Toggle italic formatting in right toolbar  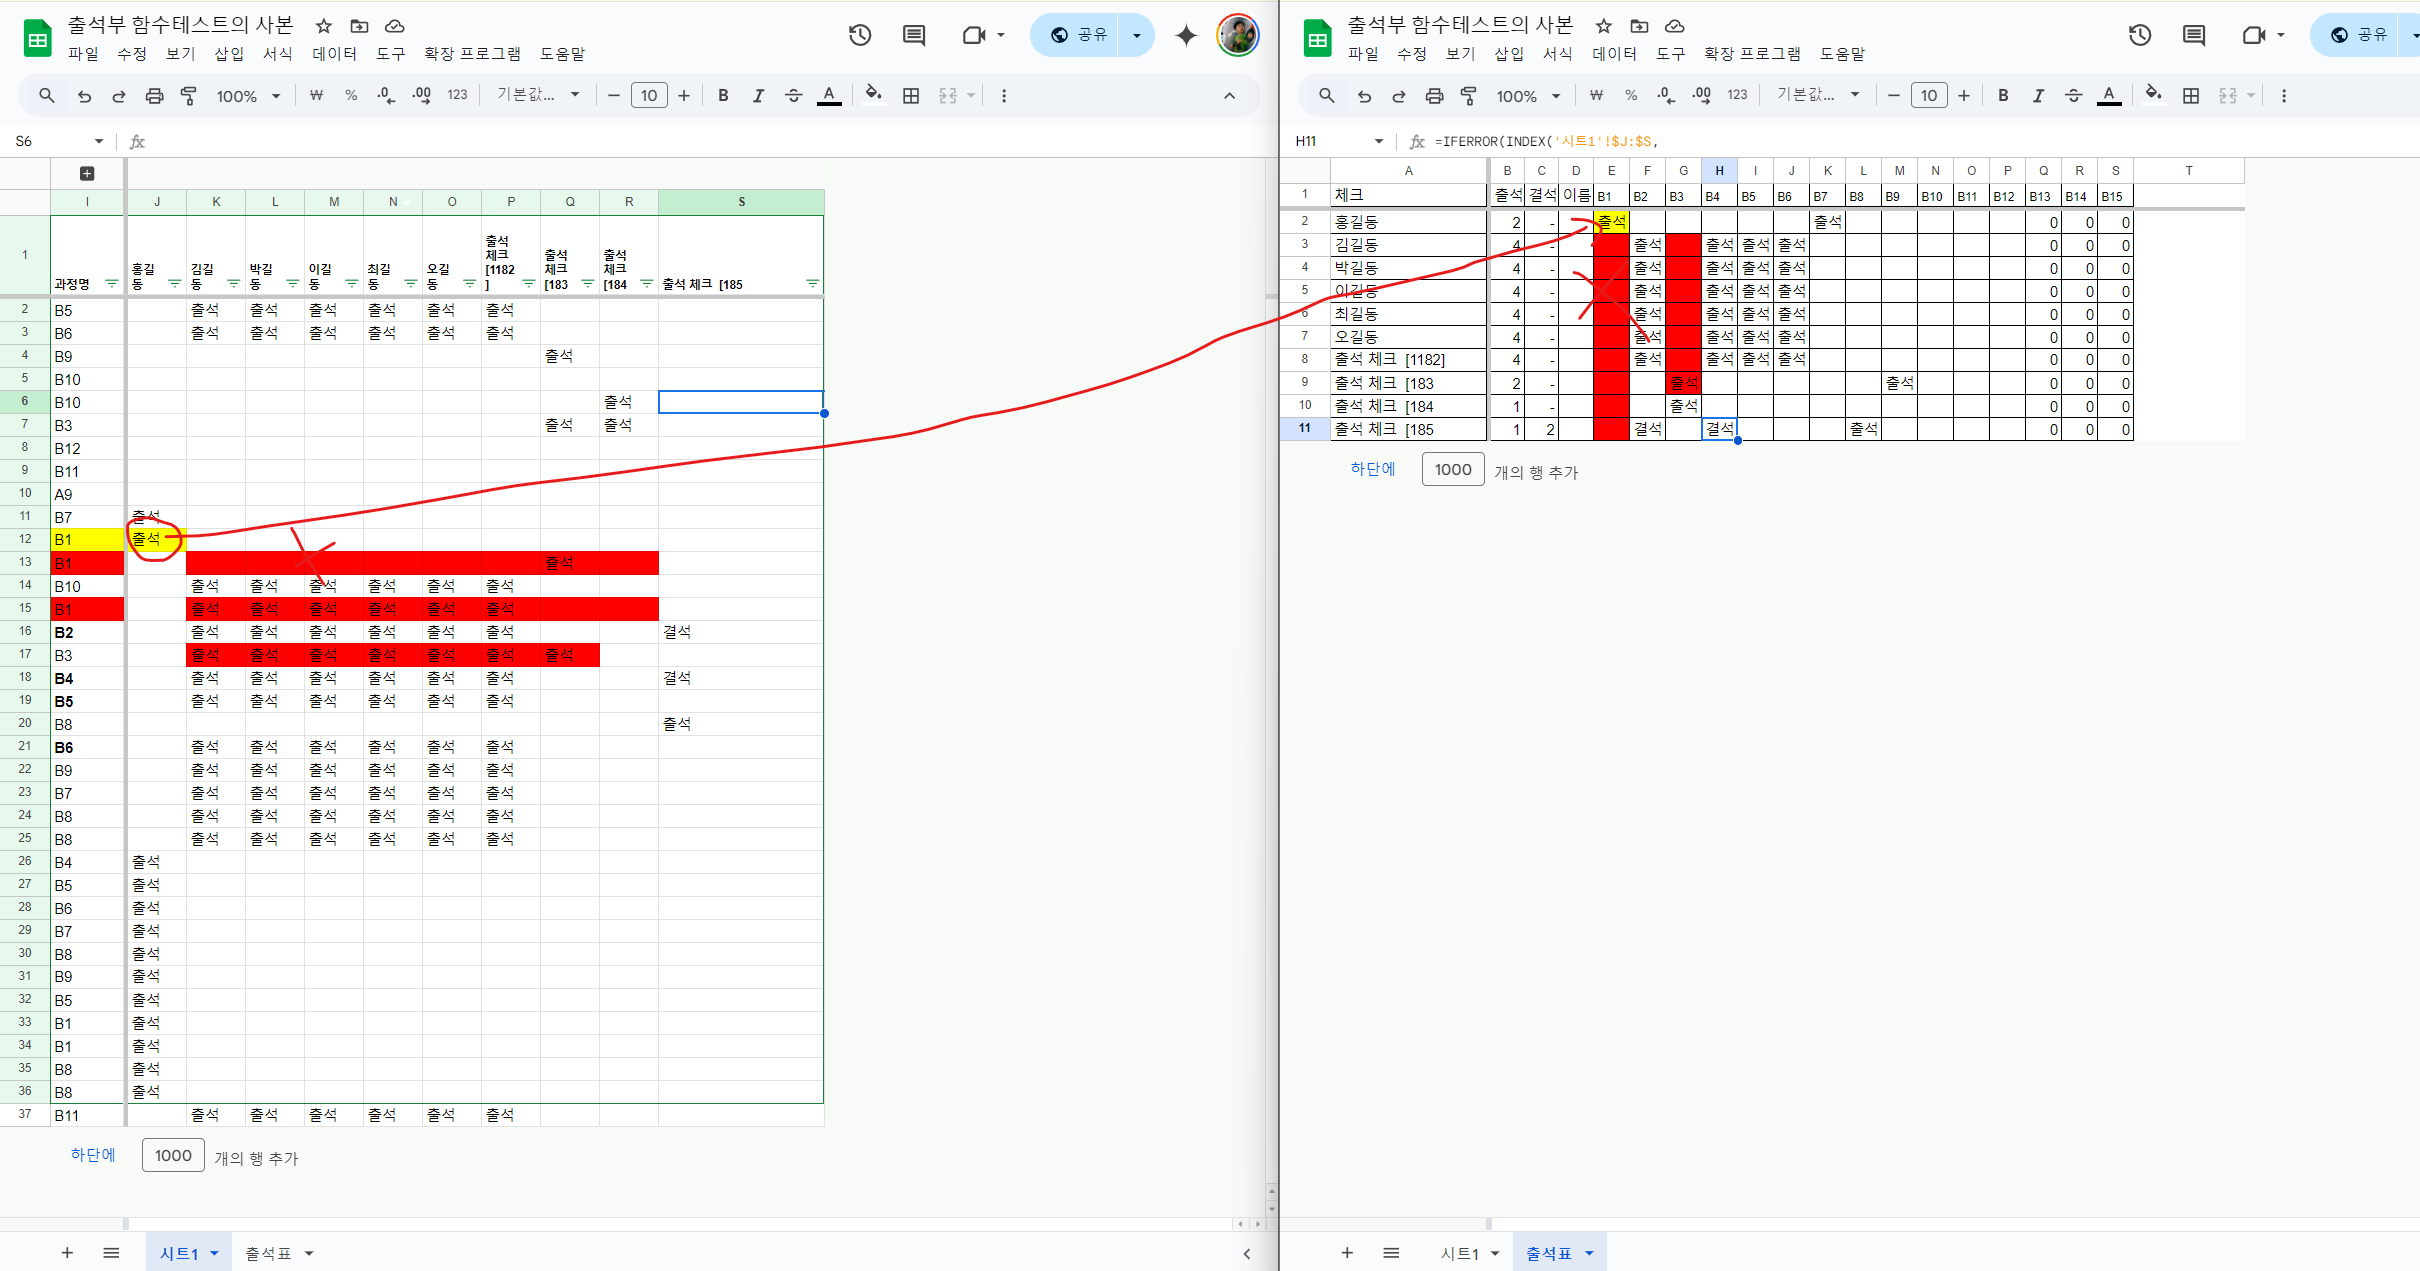tap(2038, 96)
